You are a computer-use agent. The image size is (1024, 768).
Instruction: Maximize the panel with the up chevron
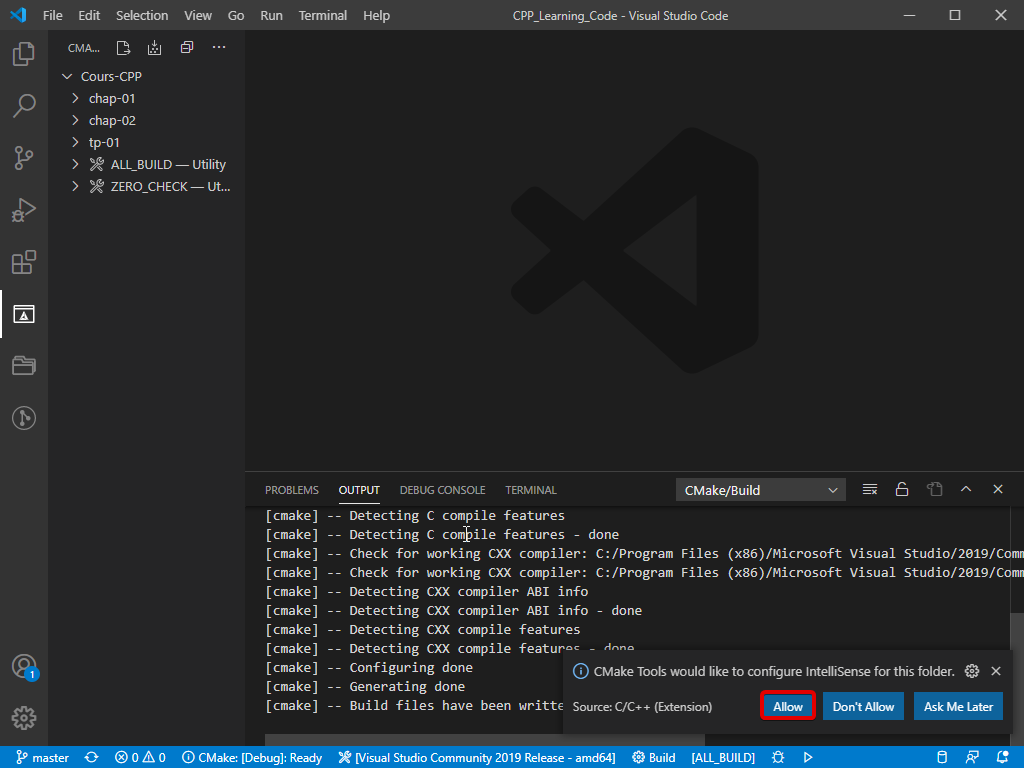(966, 489)
